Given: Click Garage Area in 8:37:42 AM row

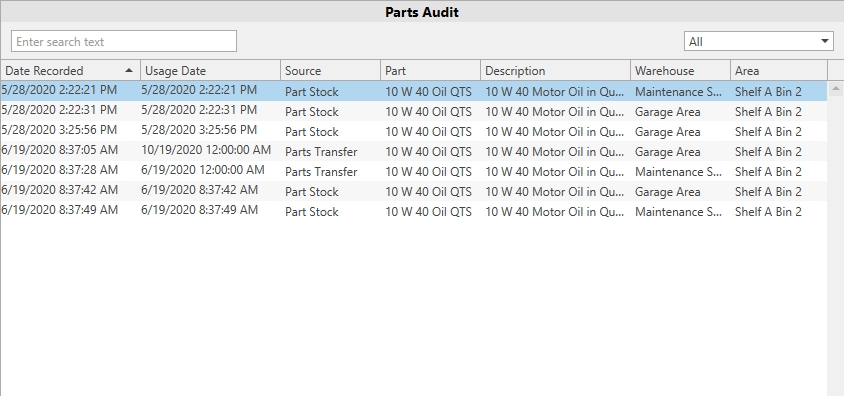Looking at the screenshot, I should 667,192.
